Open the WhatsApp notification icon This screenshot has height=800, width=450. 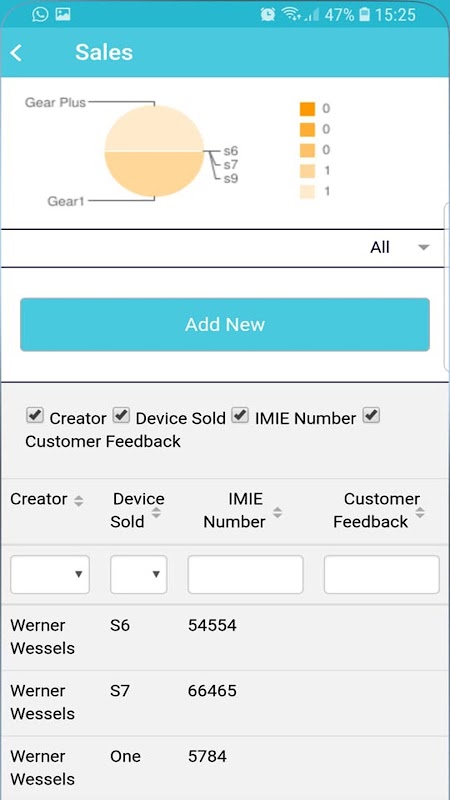point(40,14)
